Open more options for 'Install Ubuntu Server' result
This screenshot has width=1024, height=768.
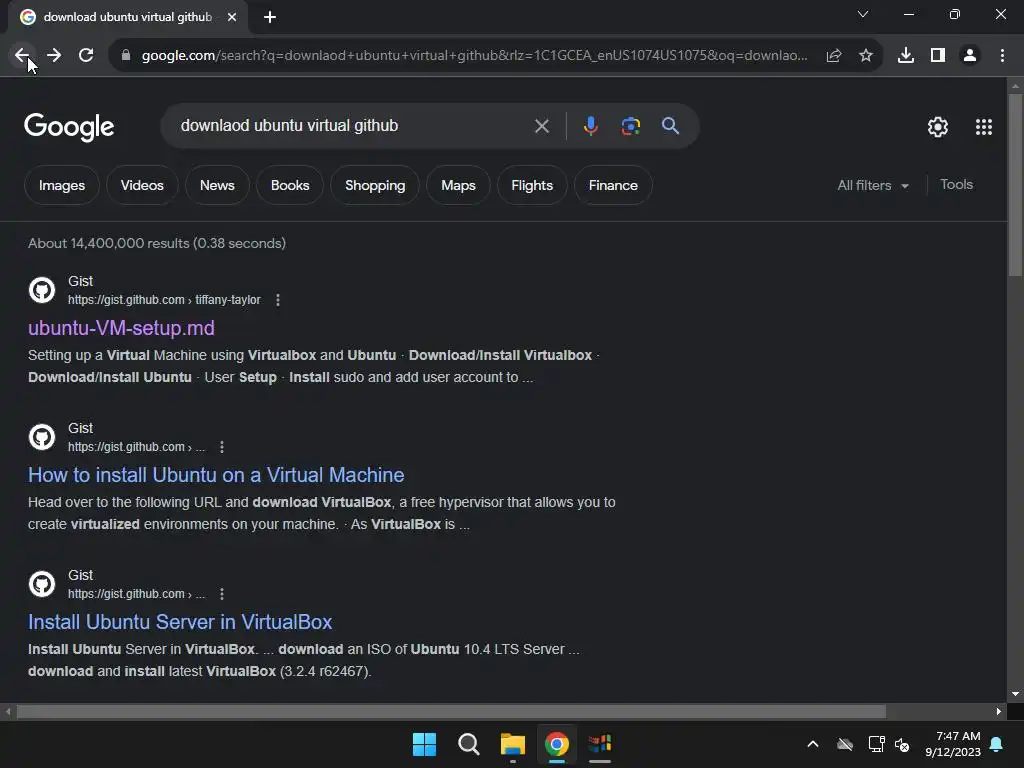pos(222,594)
